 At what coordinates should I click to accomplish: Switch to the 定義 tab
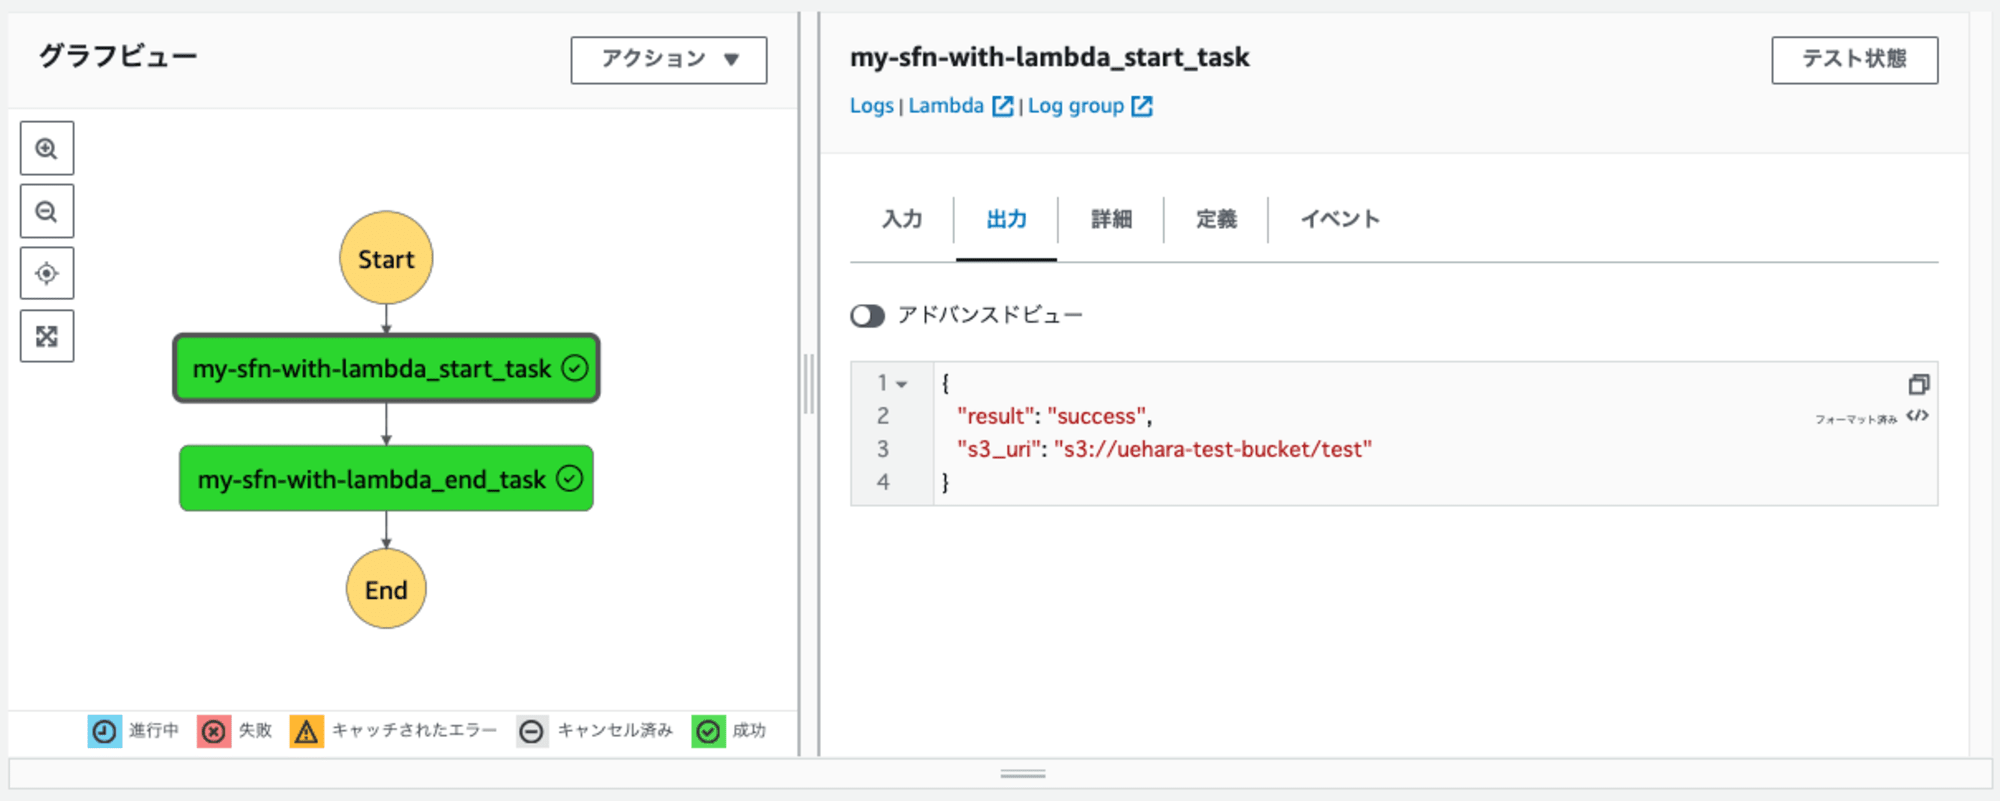[x=1216, y=219]
